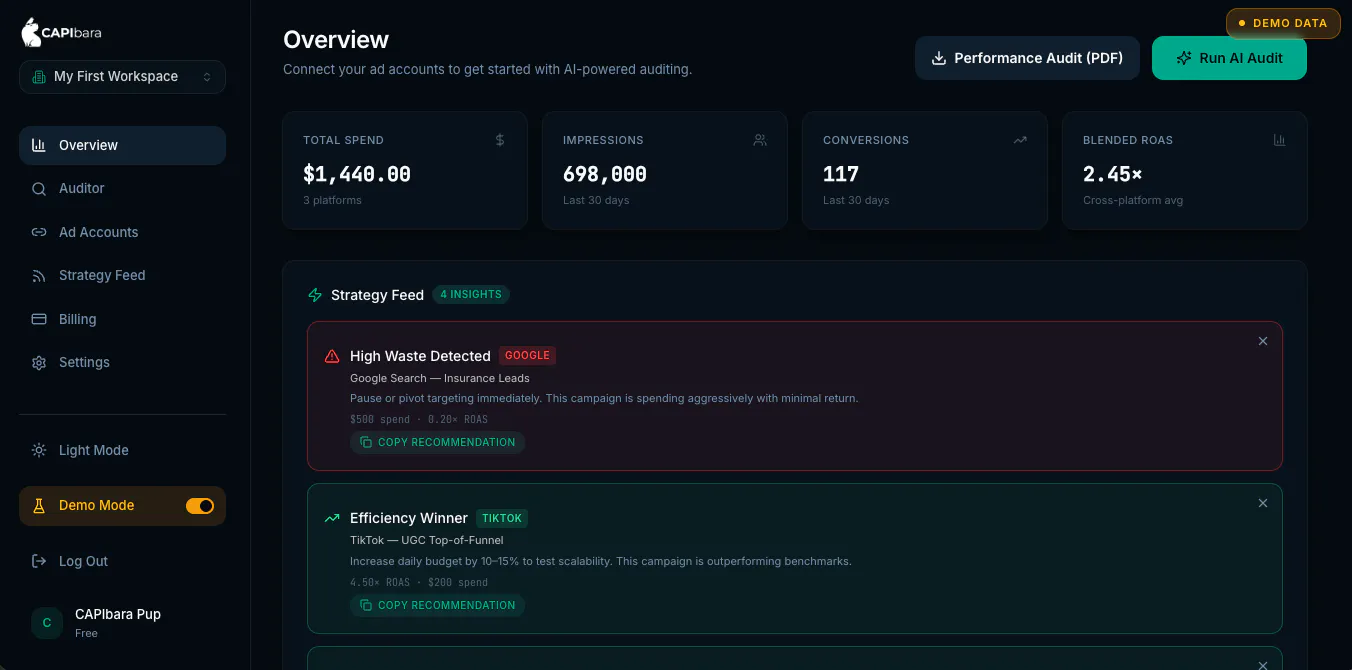Click the CAPIbara logo
This screenshot has width=1352, height=670.
click(61, 32)
